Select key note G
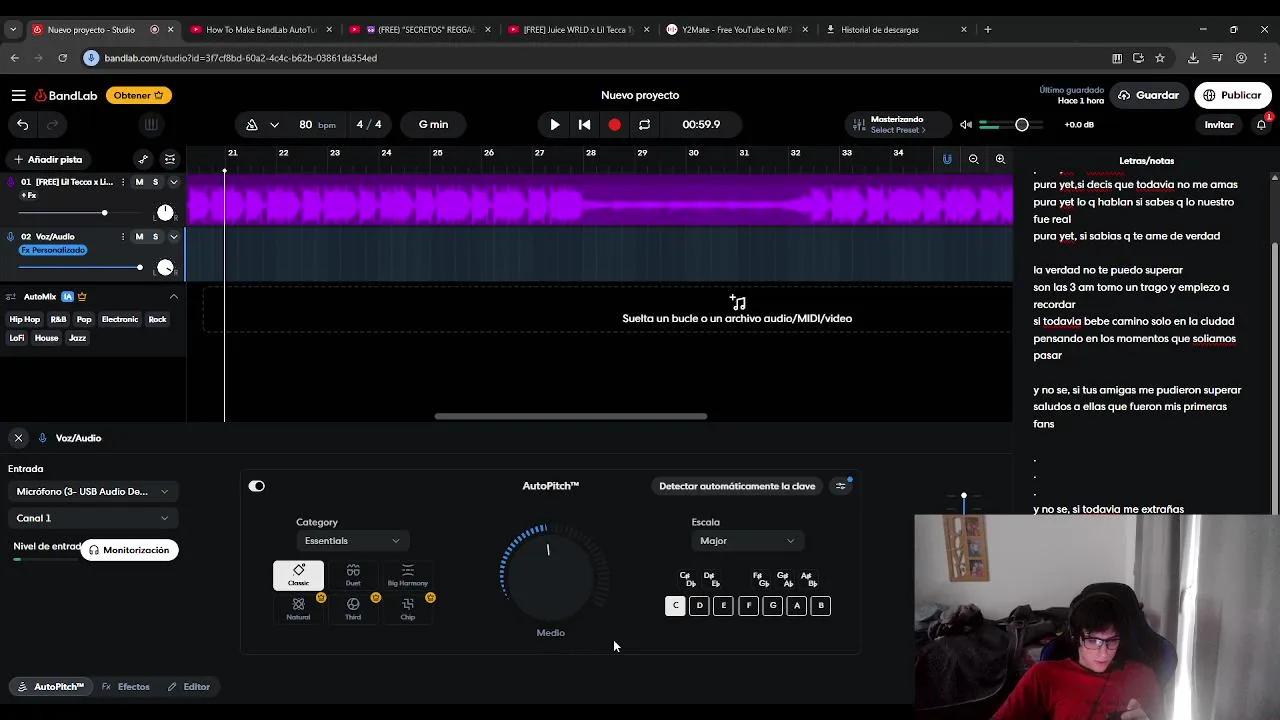The image size is (1280, 720). coord(772,606)
